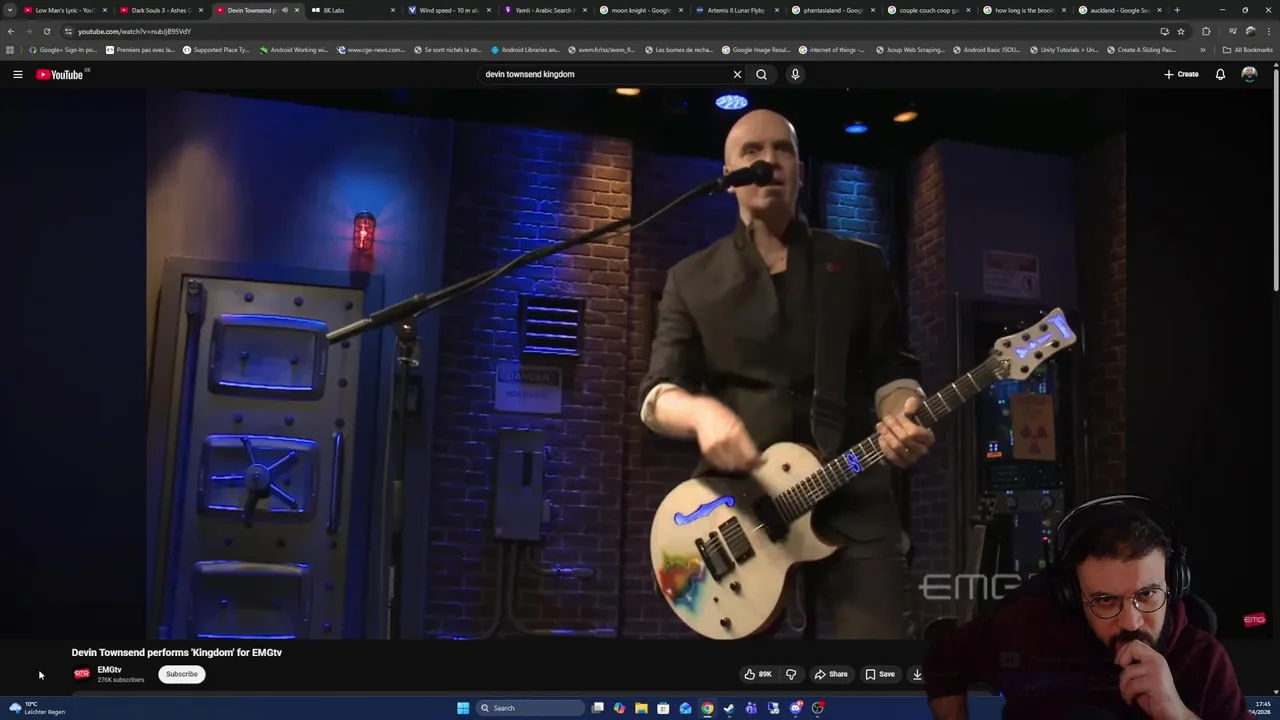The image size is (1280, 720).
Task: Like the video with 89K thumbs up
Action: click(759, 674)
